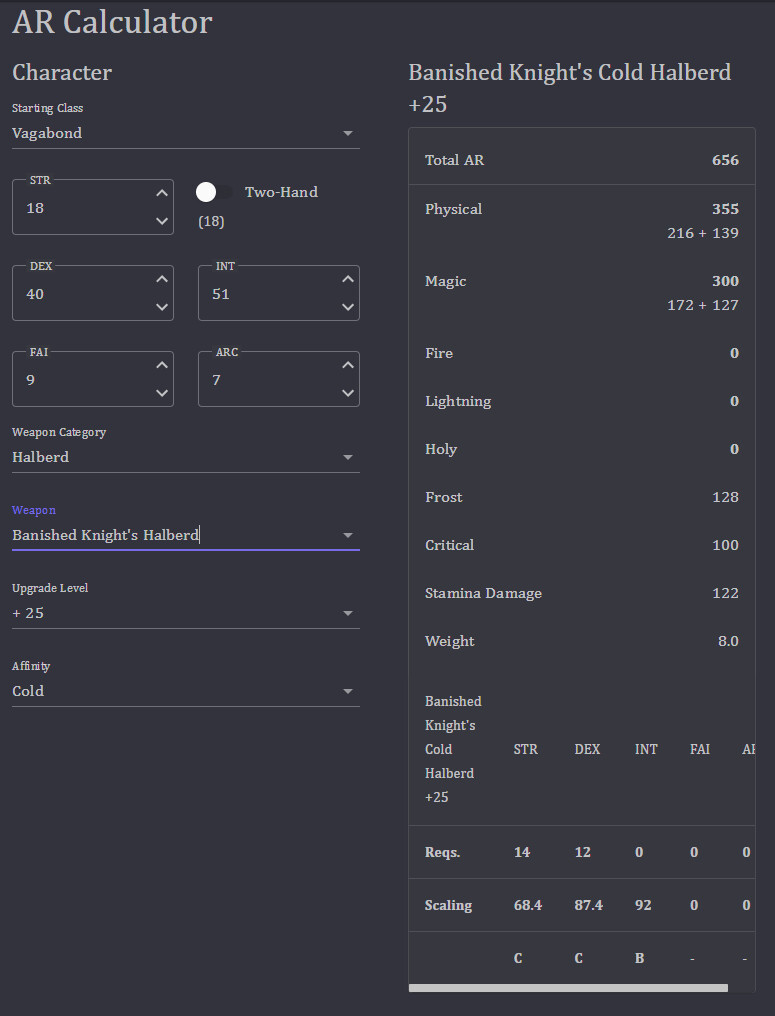Click the Scaling row label

pos(447,905)
